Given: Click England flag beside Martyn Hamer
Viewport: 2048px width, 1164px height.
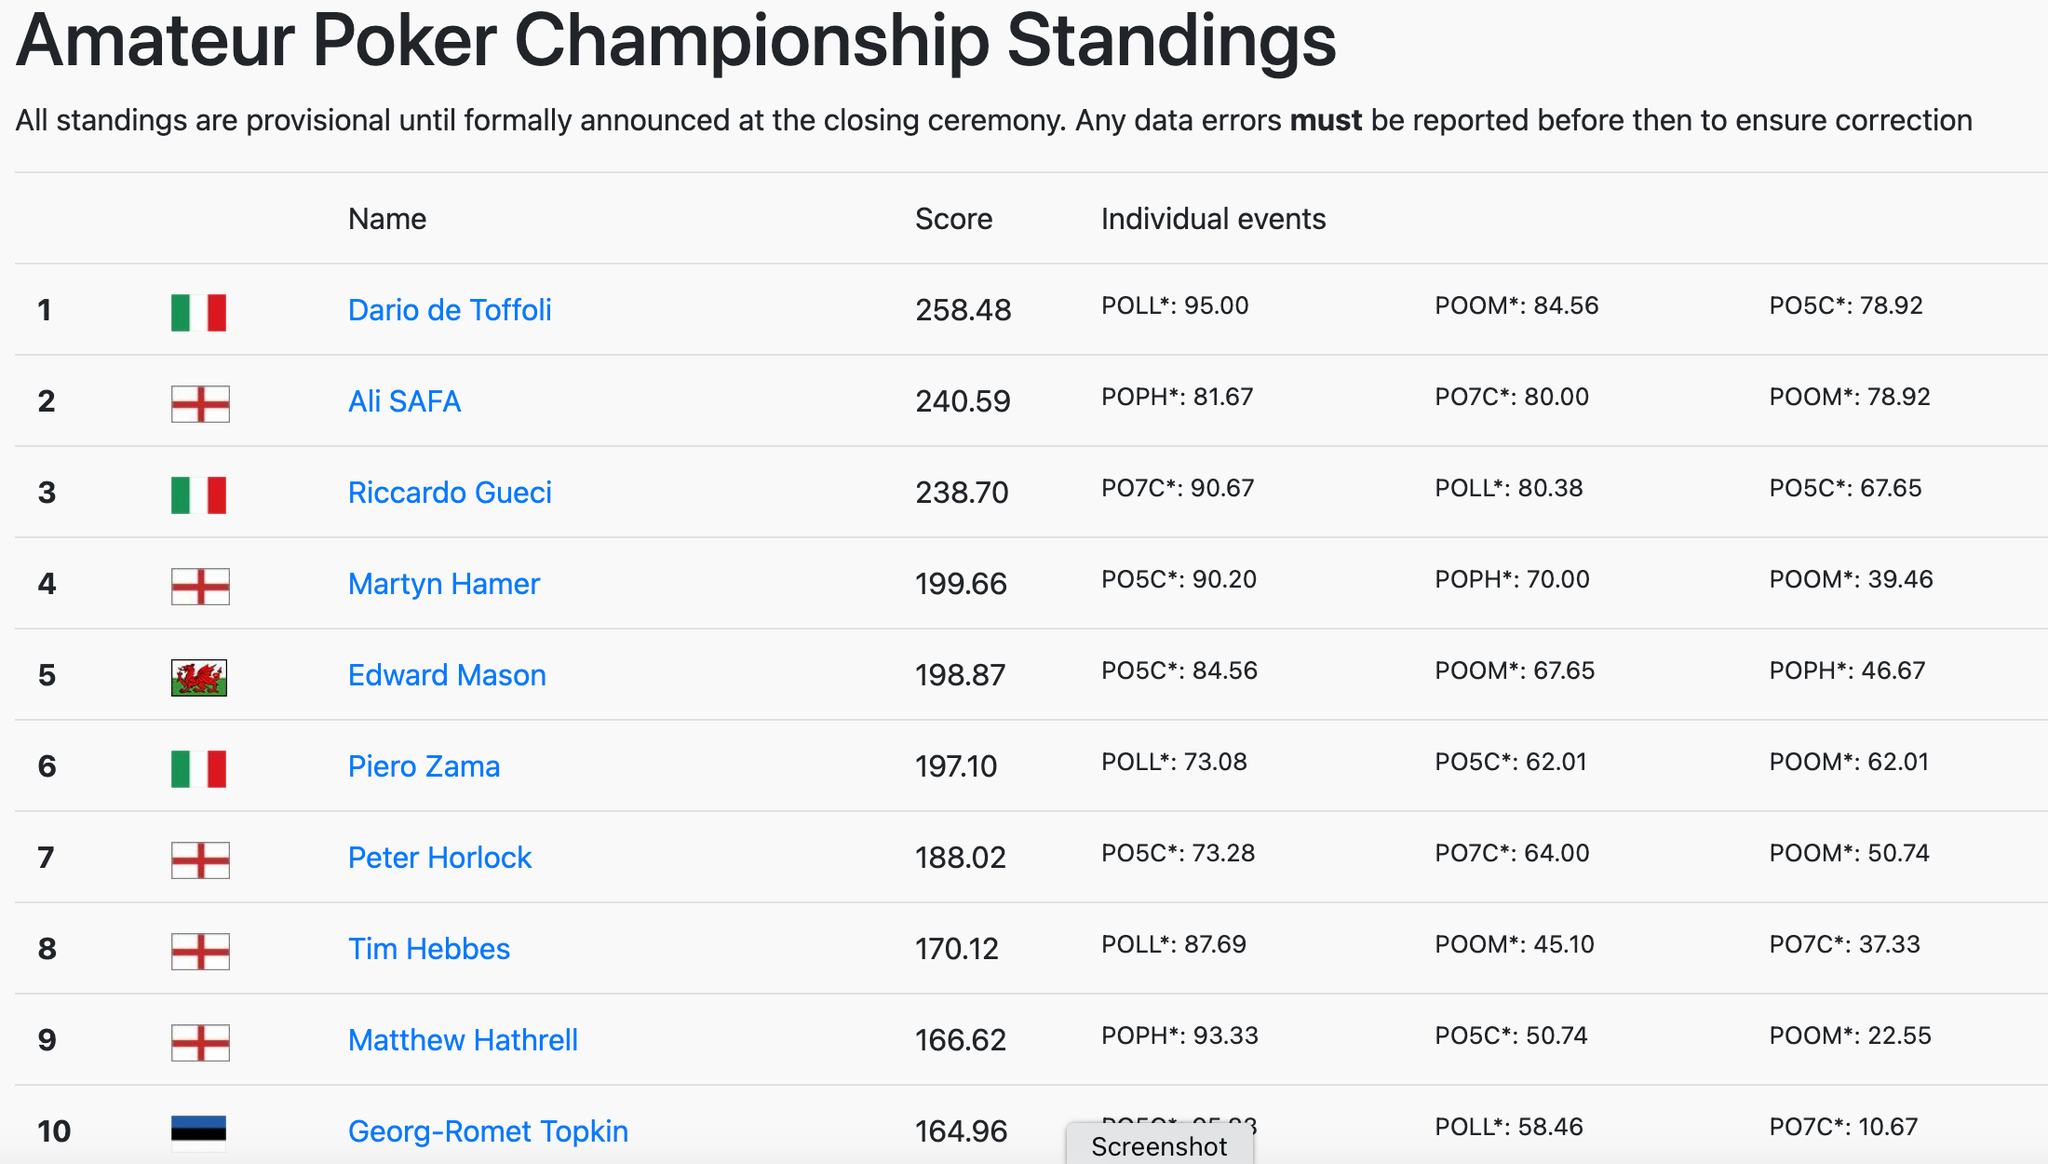Looking at the screenshot, I should pyautogui.click(x=200, y=587).
